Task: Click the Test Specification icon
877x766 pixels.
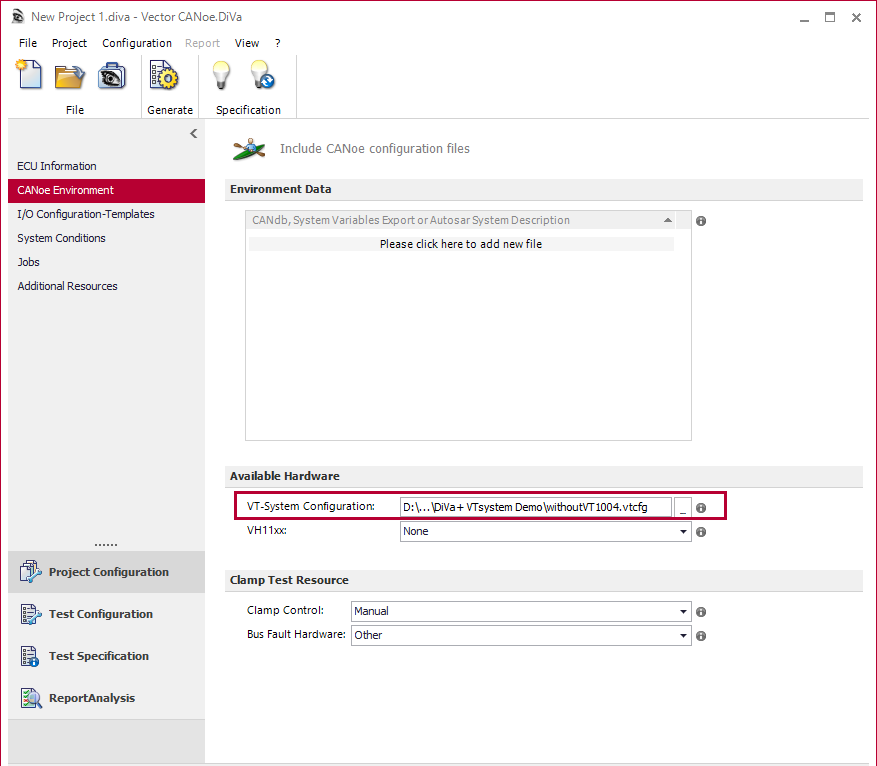Action: pyautogui.click(x=30, y=656)
